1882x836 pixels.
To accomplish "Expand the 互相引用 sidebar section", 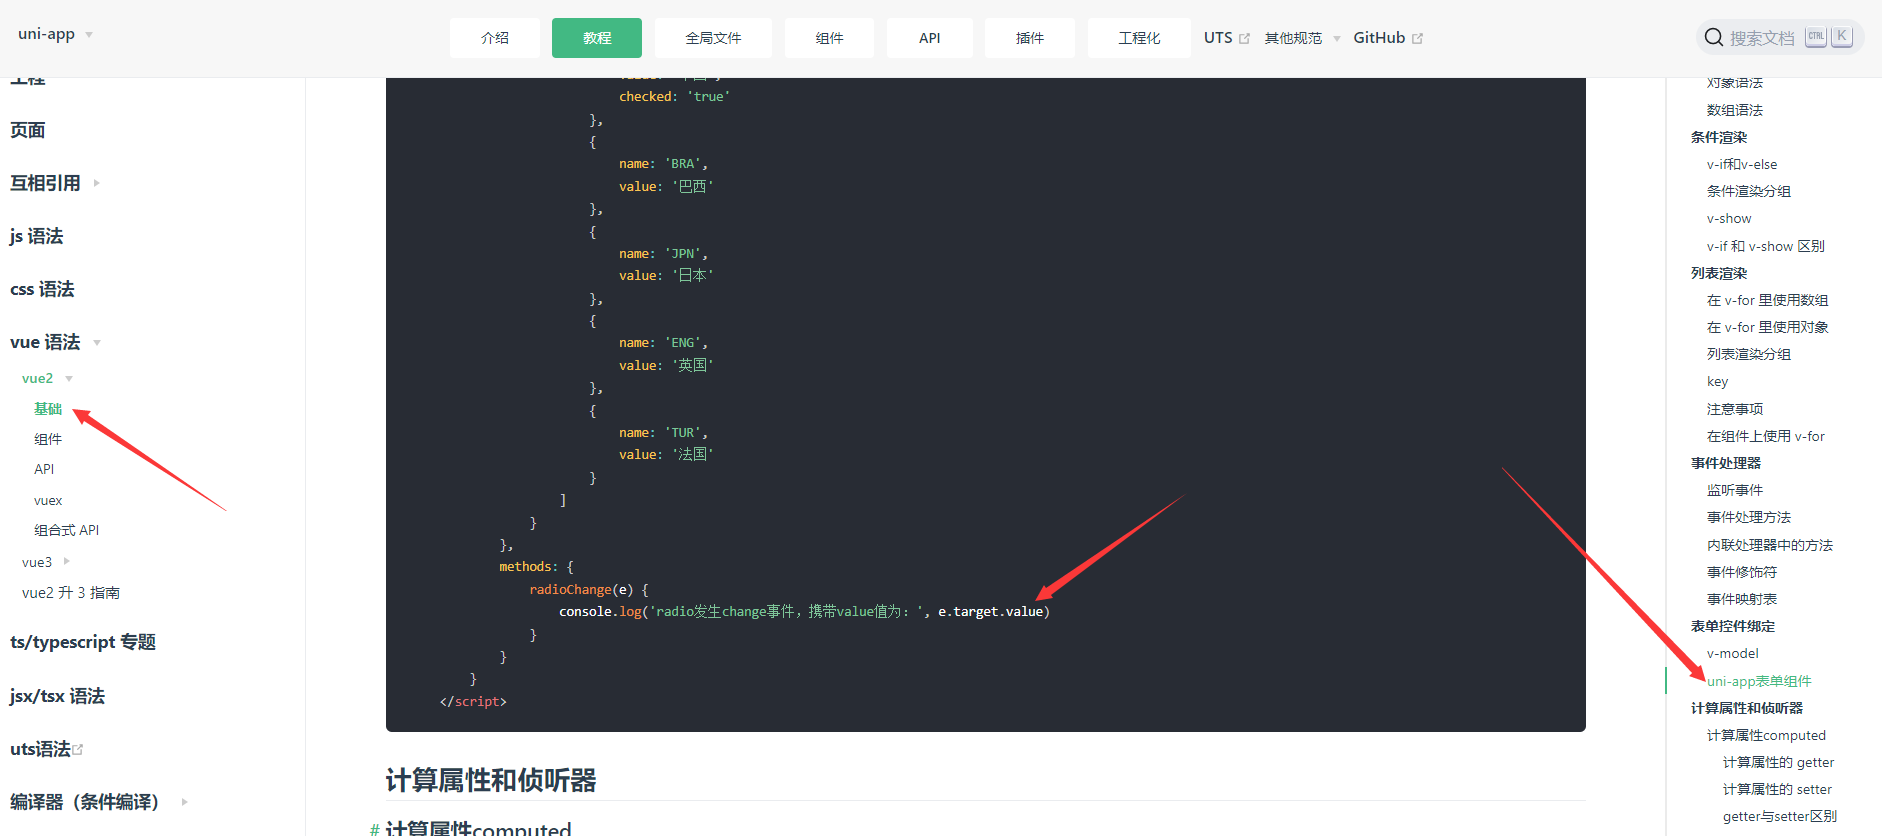I will [x=97, y=183].
